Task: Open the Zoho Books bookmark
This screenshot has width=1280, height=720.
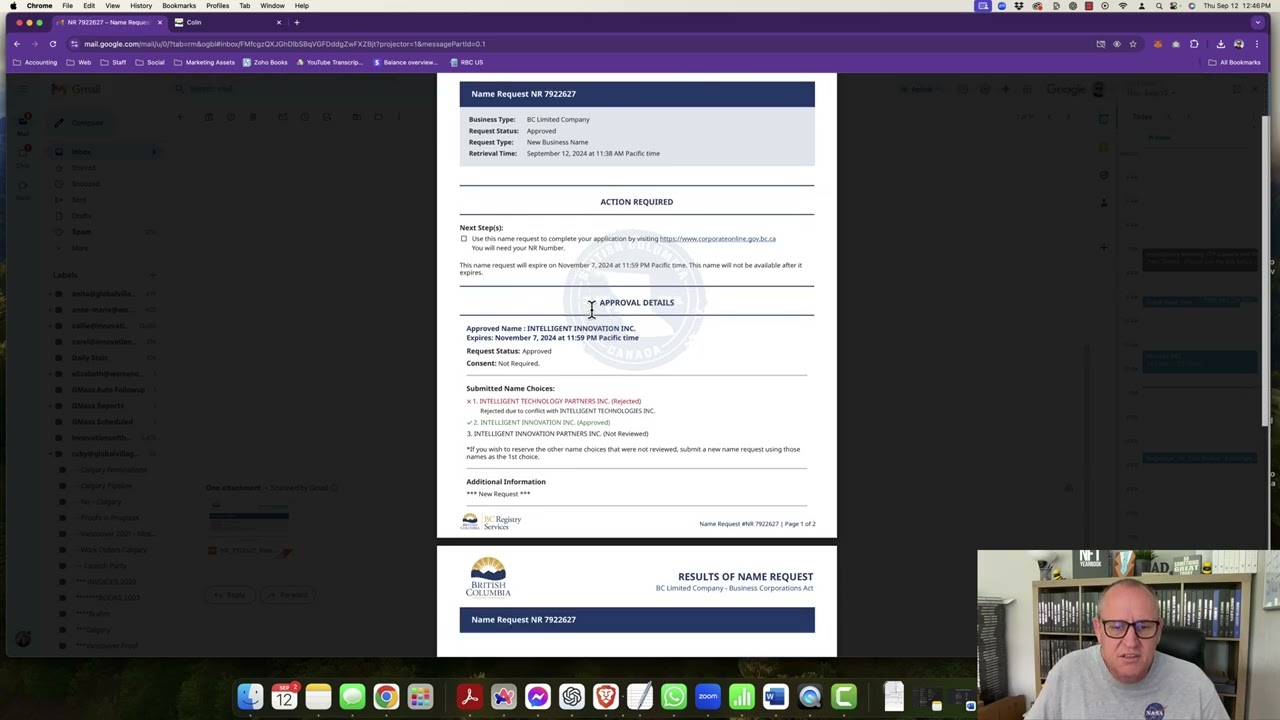Action: (264, 62)
